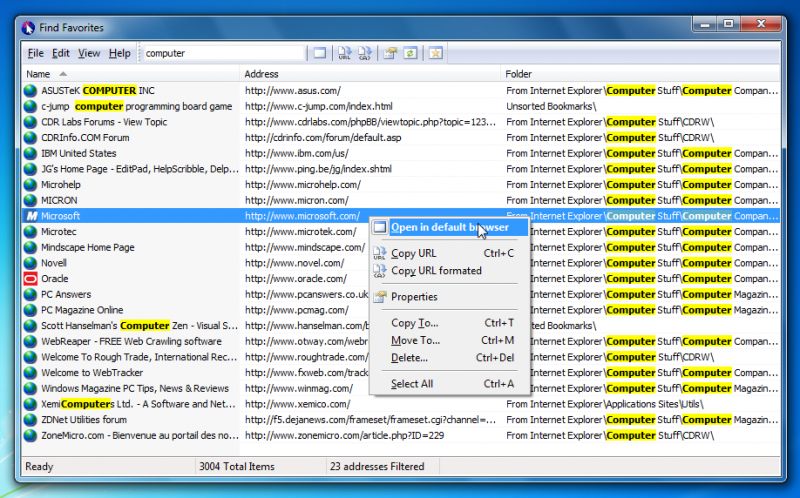Choose Select All in context menu

click(449, 384)
